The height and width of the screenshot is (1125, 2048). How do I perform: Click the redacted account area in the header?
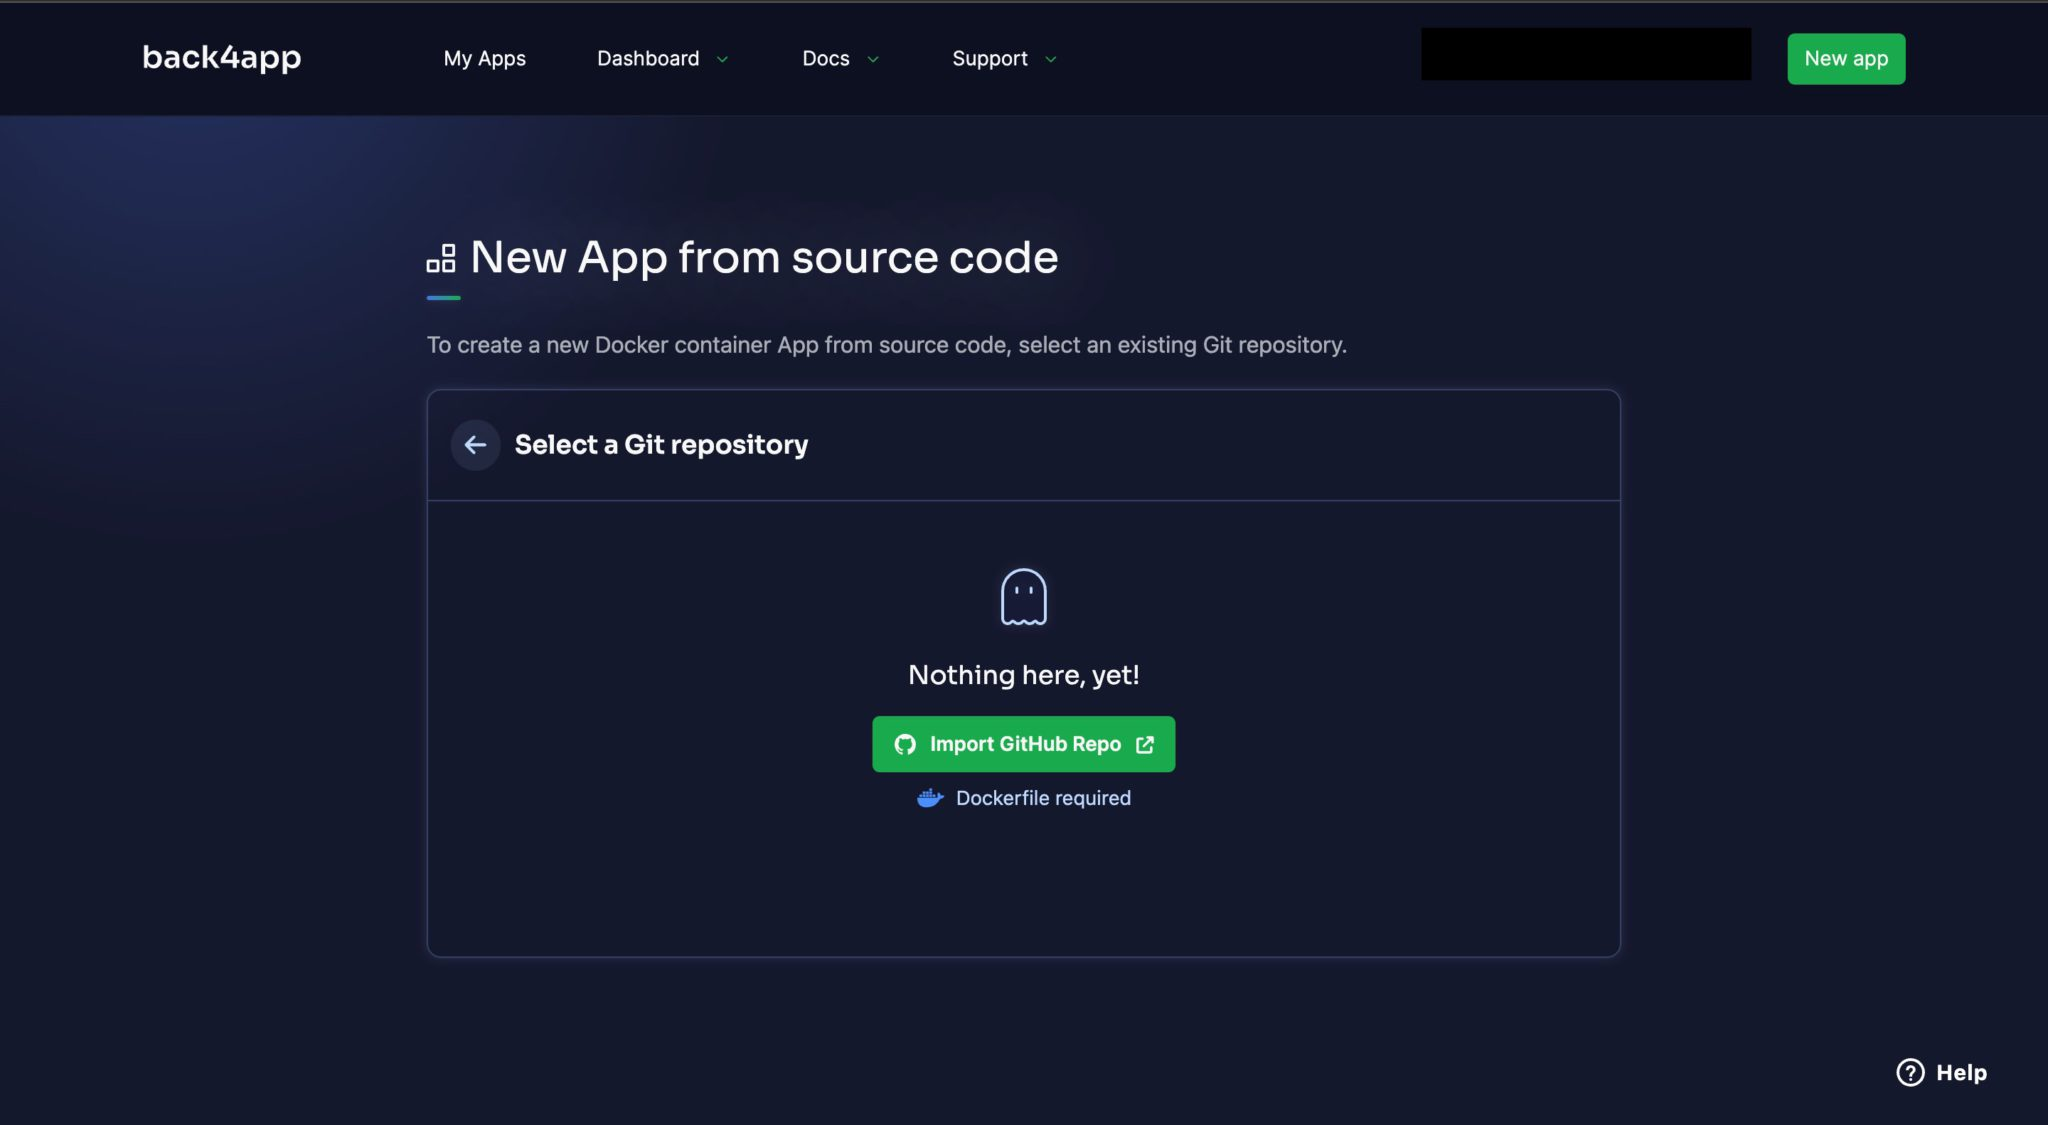(1585, 53)
